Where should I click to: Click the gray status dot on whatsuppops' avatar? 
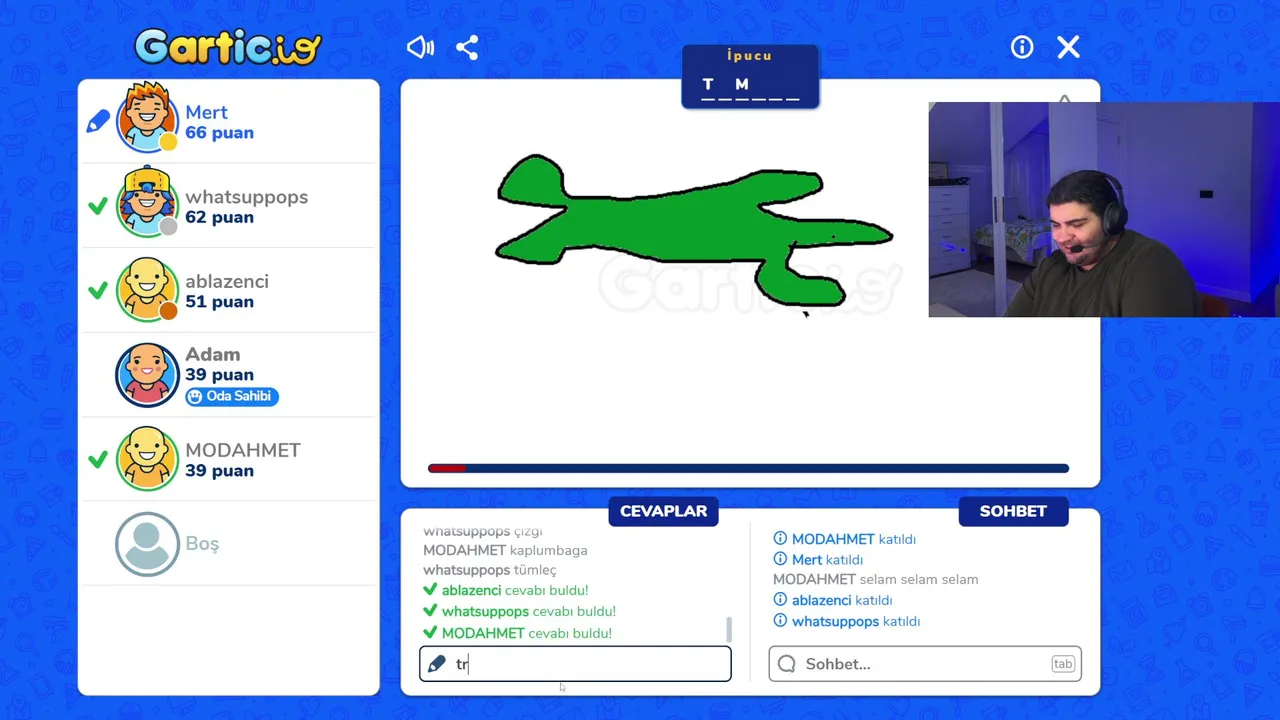coord(169,227)
